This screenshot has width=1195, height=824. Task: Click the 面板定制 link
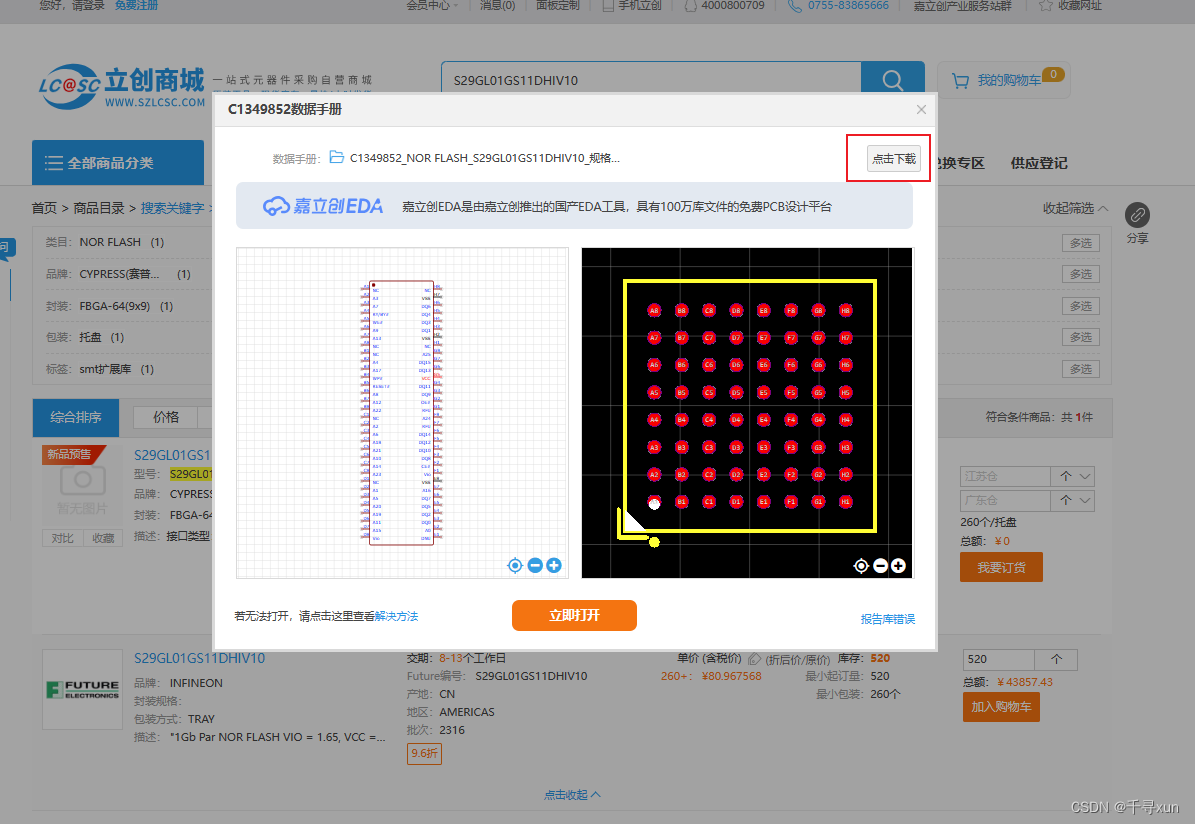click(x=558, y=5)
